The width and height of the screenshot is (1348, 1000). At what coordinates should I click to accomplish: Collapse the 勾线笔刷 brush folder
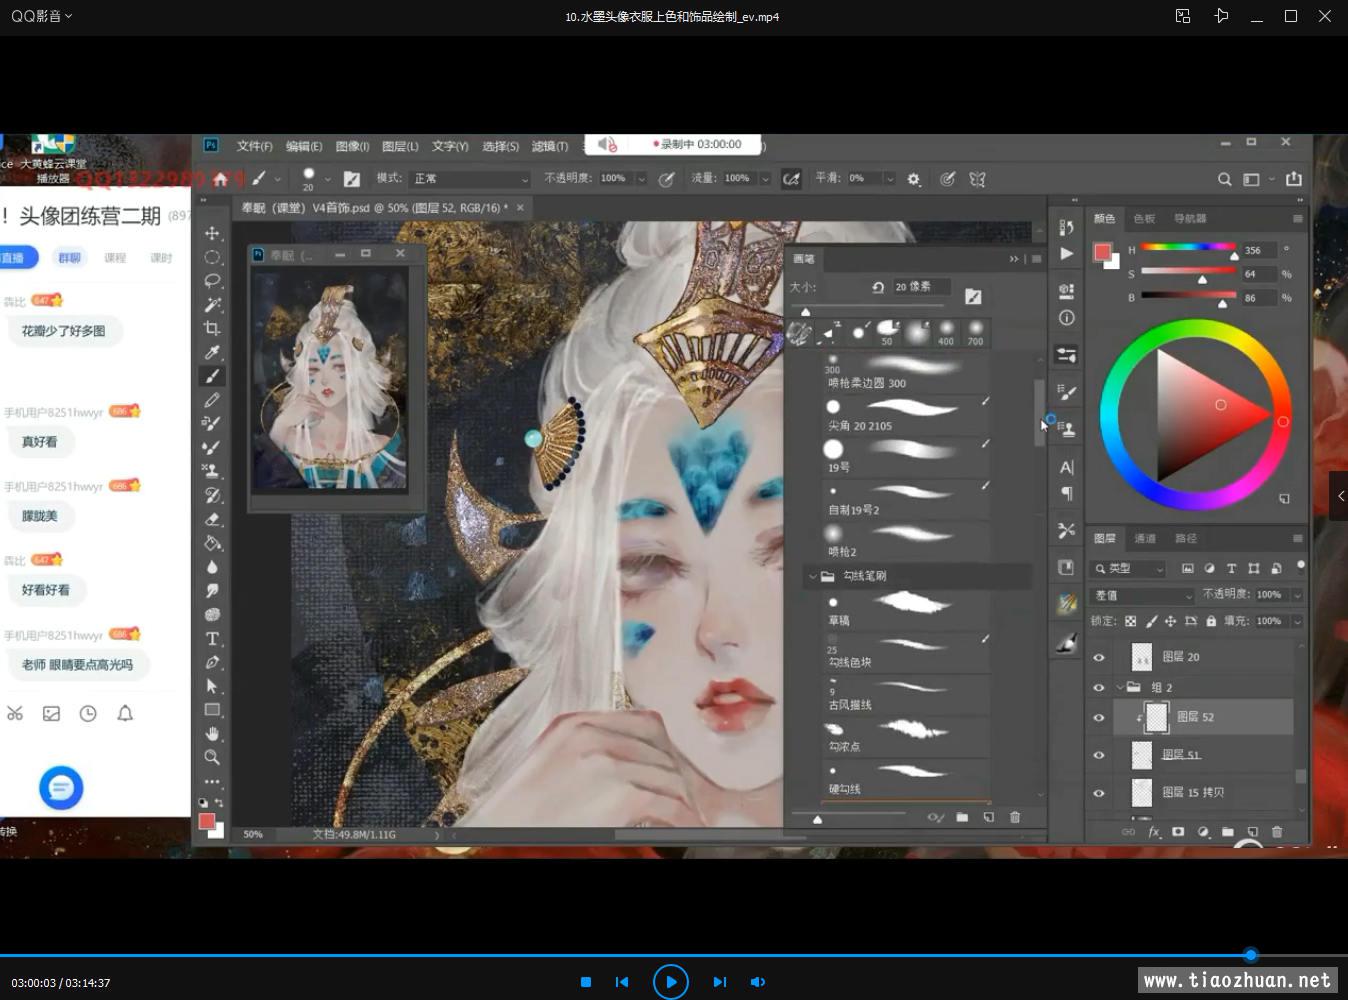point(811,577)
